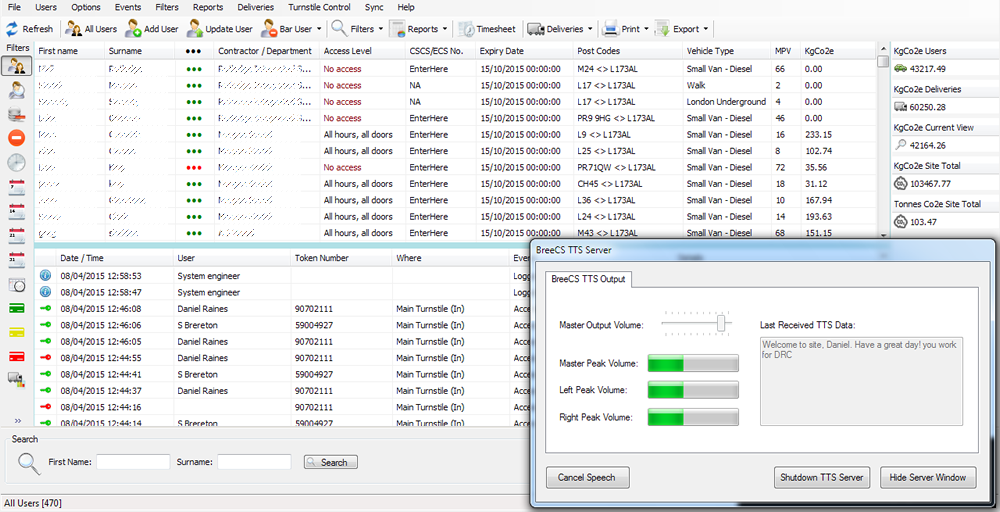Click the Shutdown TTS Server button

tap(821, 477)
